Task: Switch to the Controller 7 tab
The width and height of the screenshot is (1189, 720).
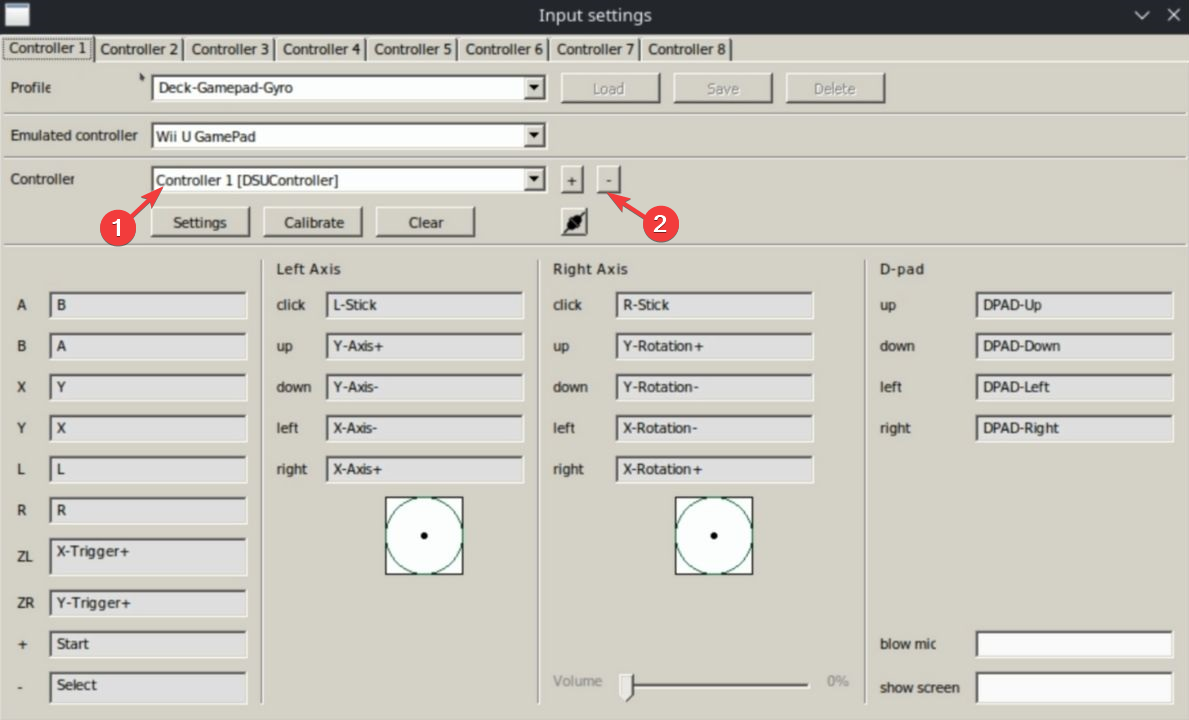Action: 594,49
